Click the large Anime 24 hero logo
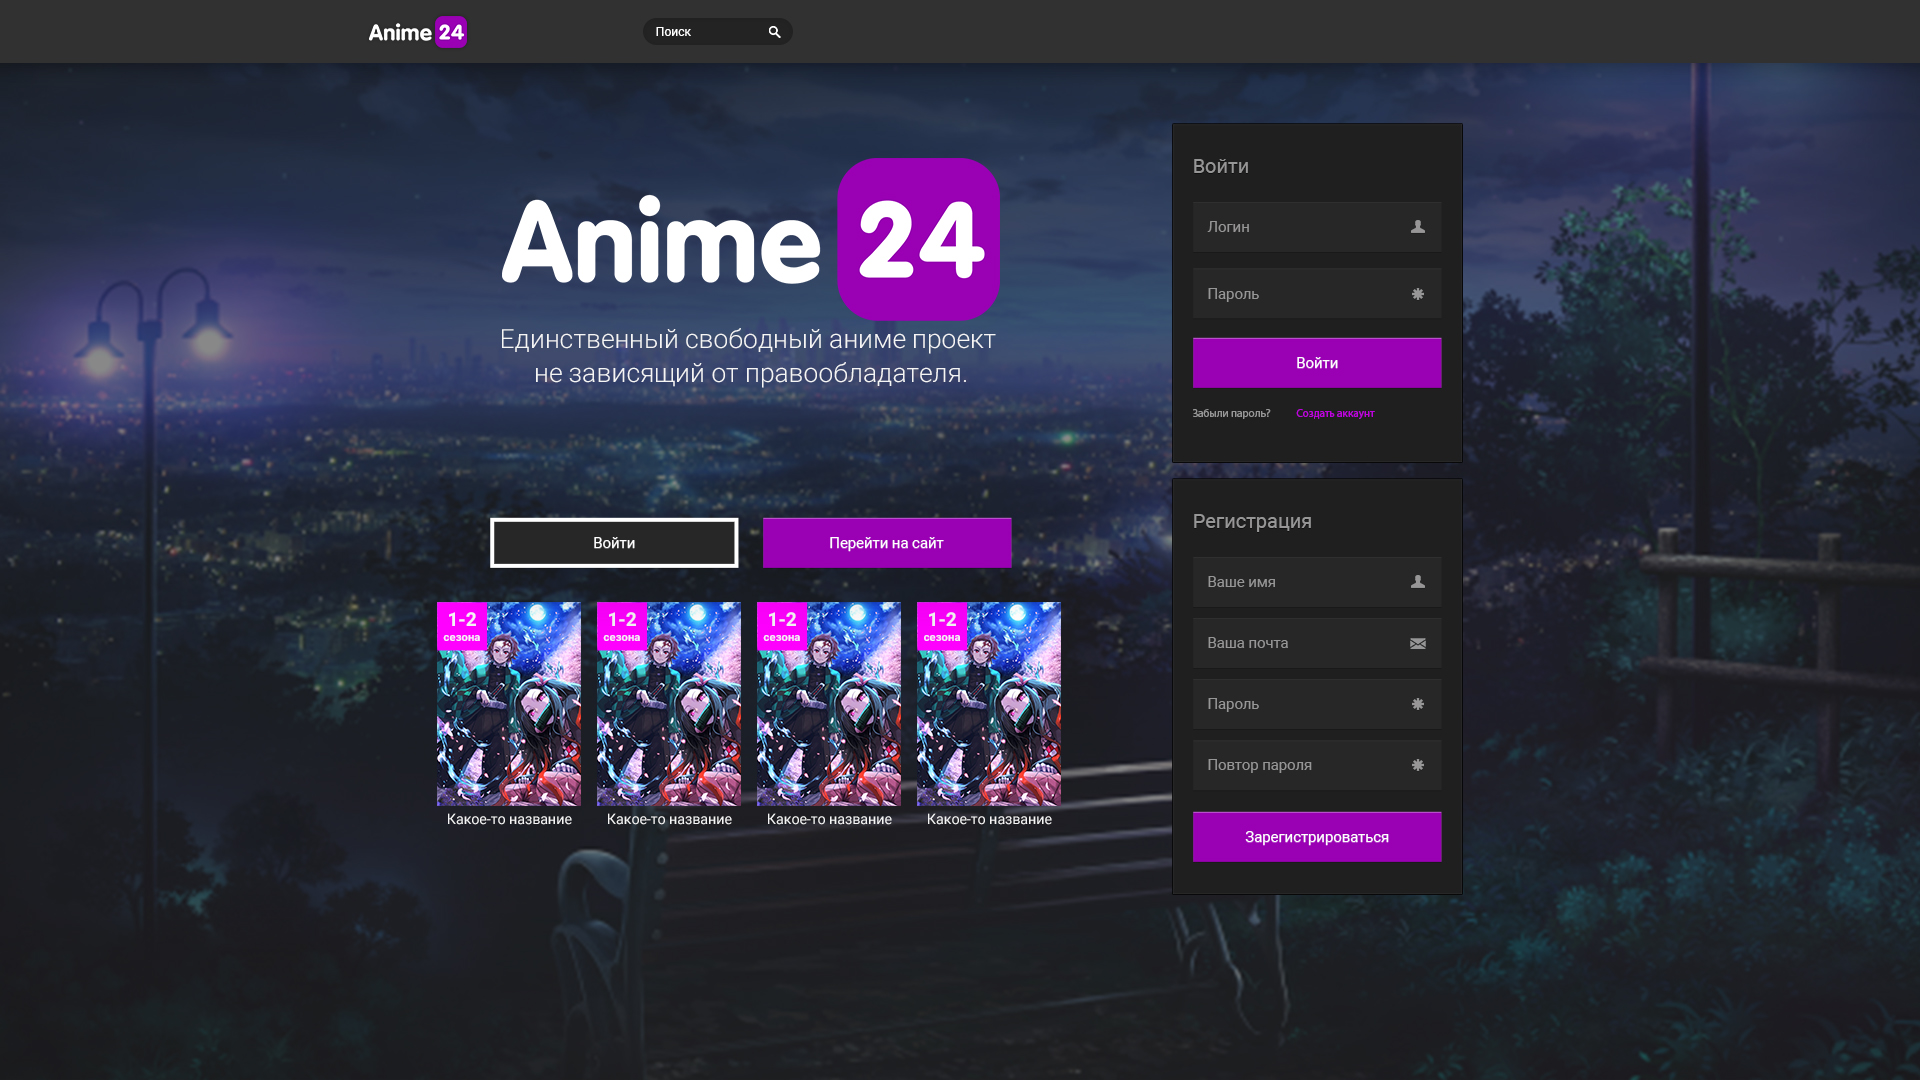This screenshot has height=1080, width=1920. (750, 240)
